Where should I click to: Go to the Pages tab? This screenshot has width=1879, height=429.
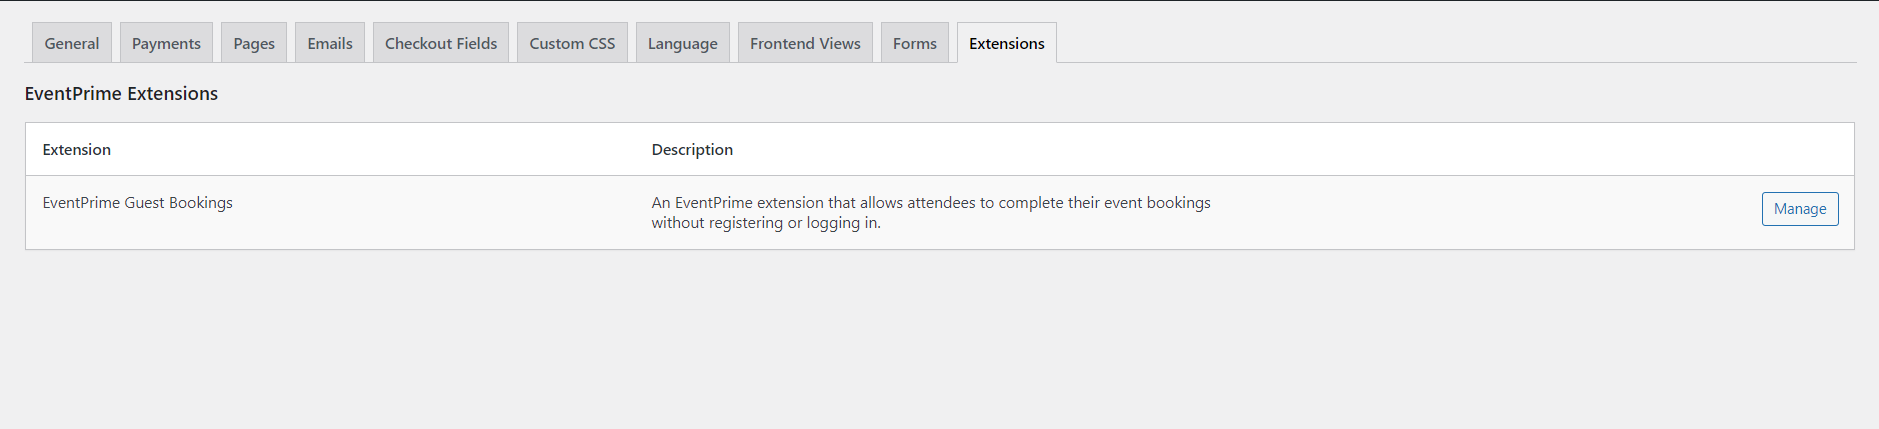coord(254,43)
